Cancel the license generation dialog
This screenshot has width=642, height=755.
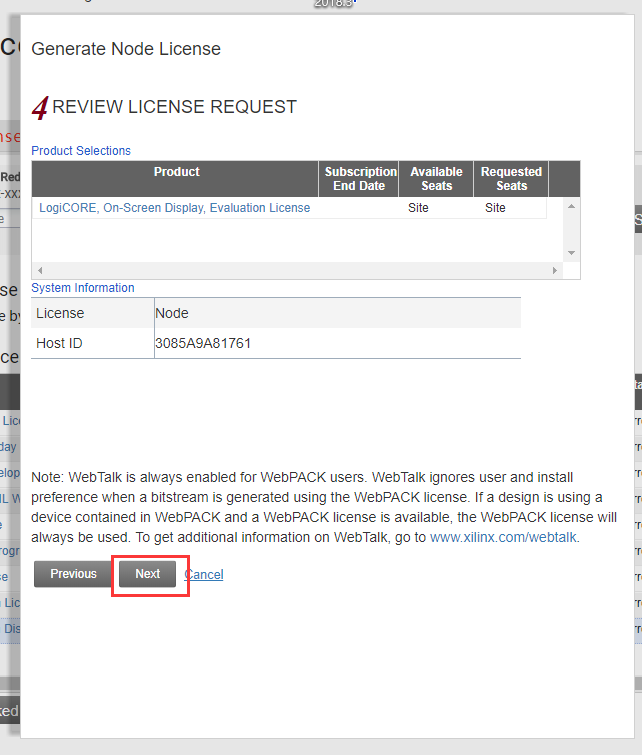click(x=204, y=574)
